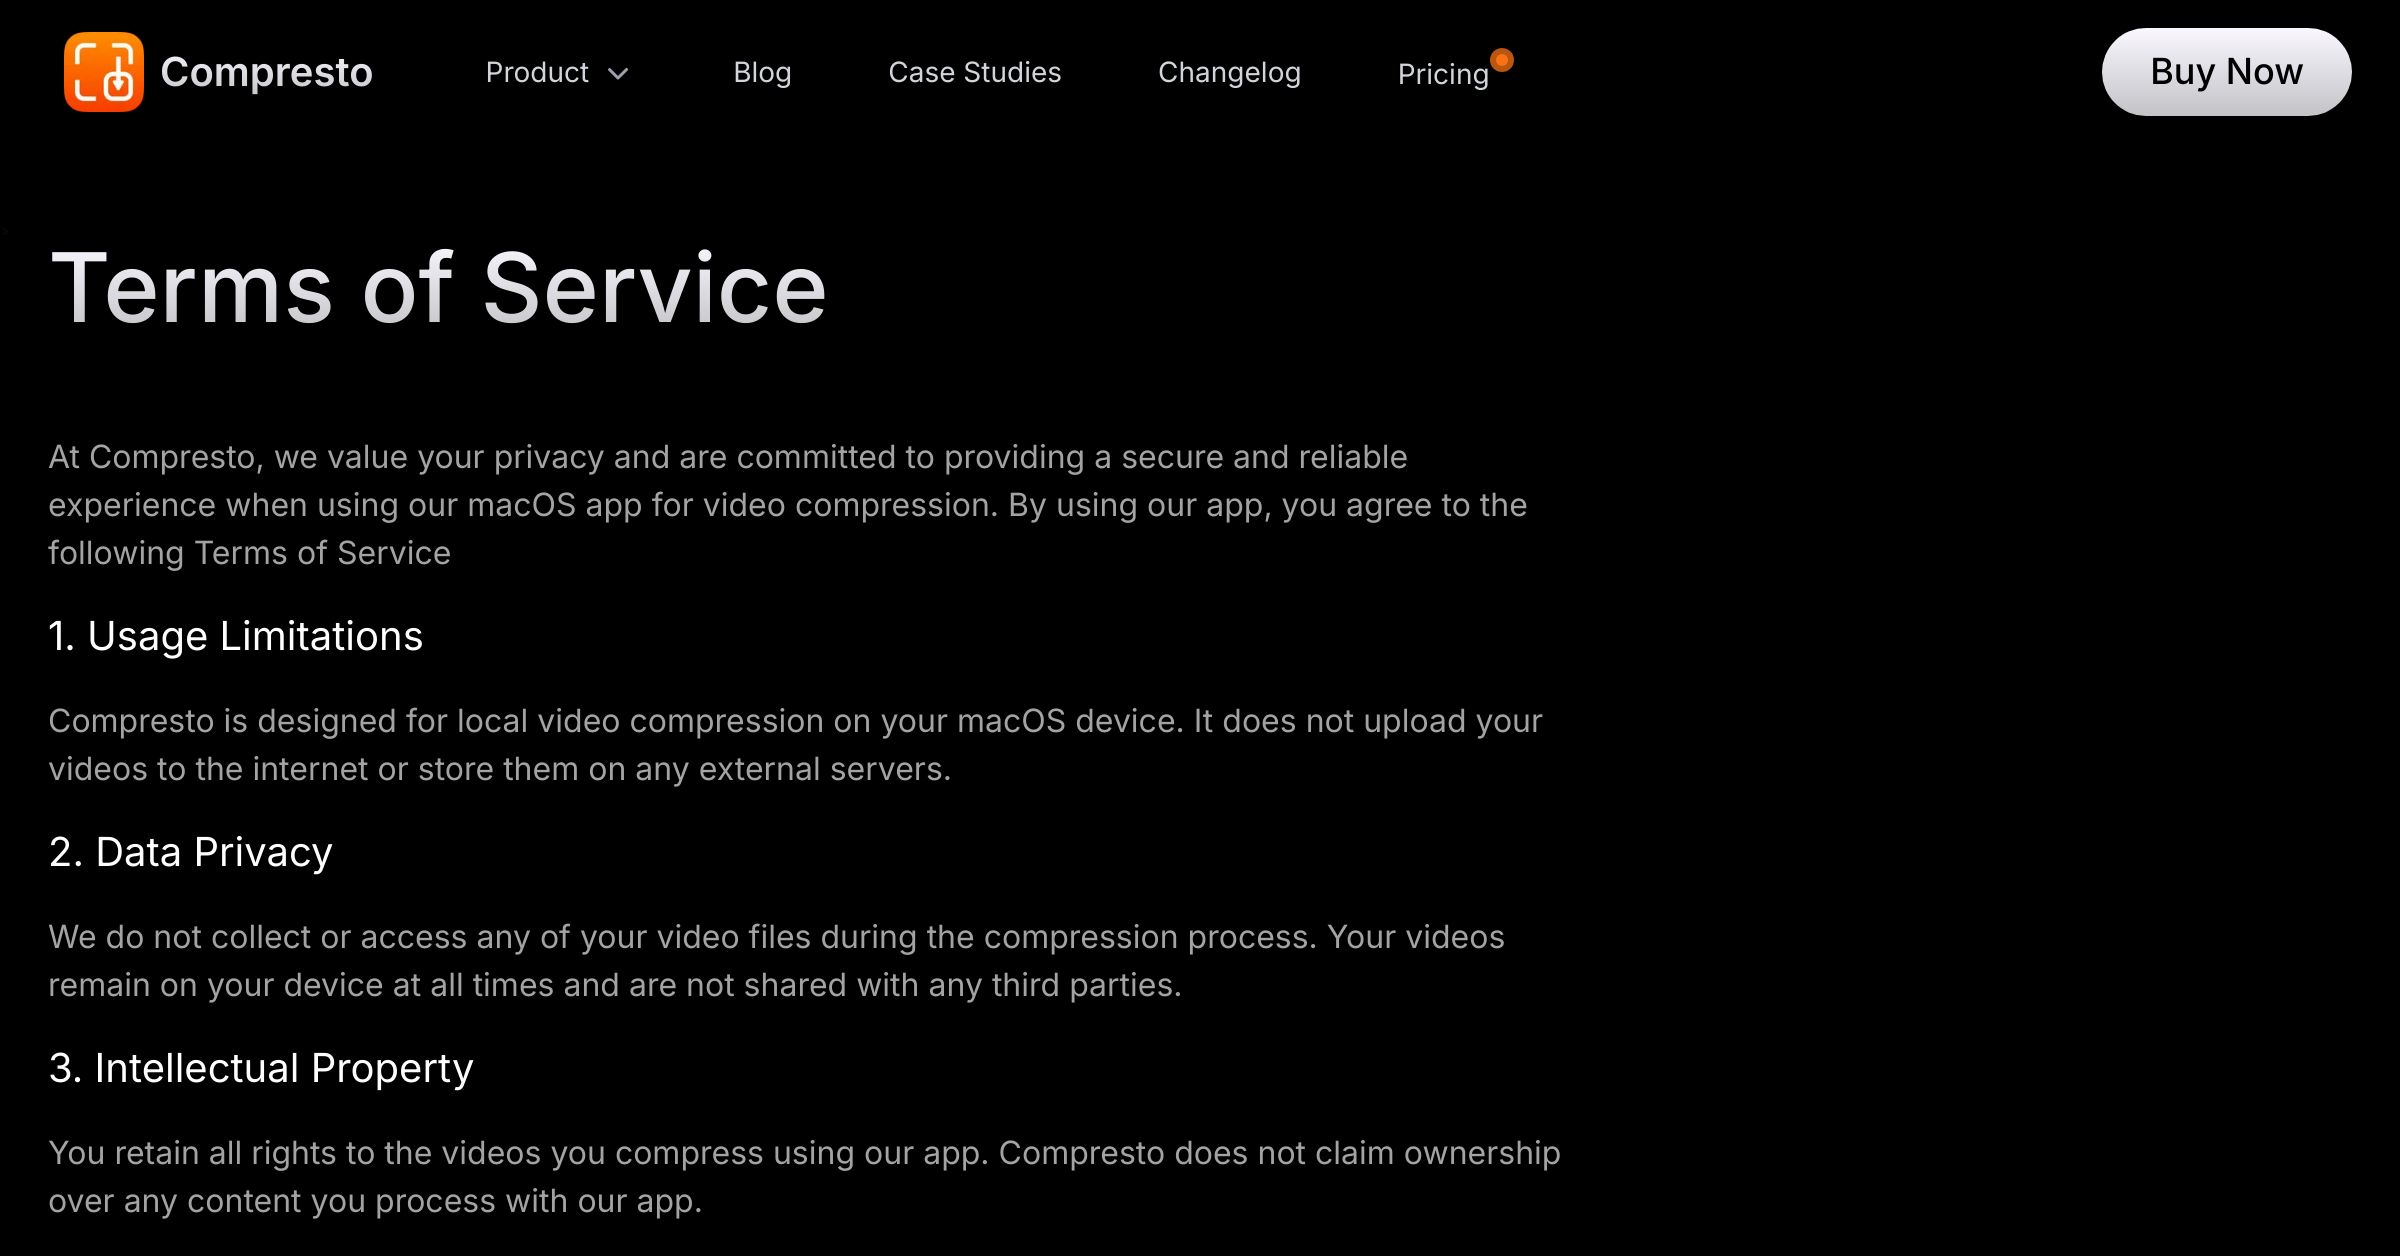Screen dimensions: 2400x1256
Task: Click the orange Compresto logo icon
Action: (x=104, y=72)
